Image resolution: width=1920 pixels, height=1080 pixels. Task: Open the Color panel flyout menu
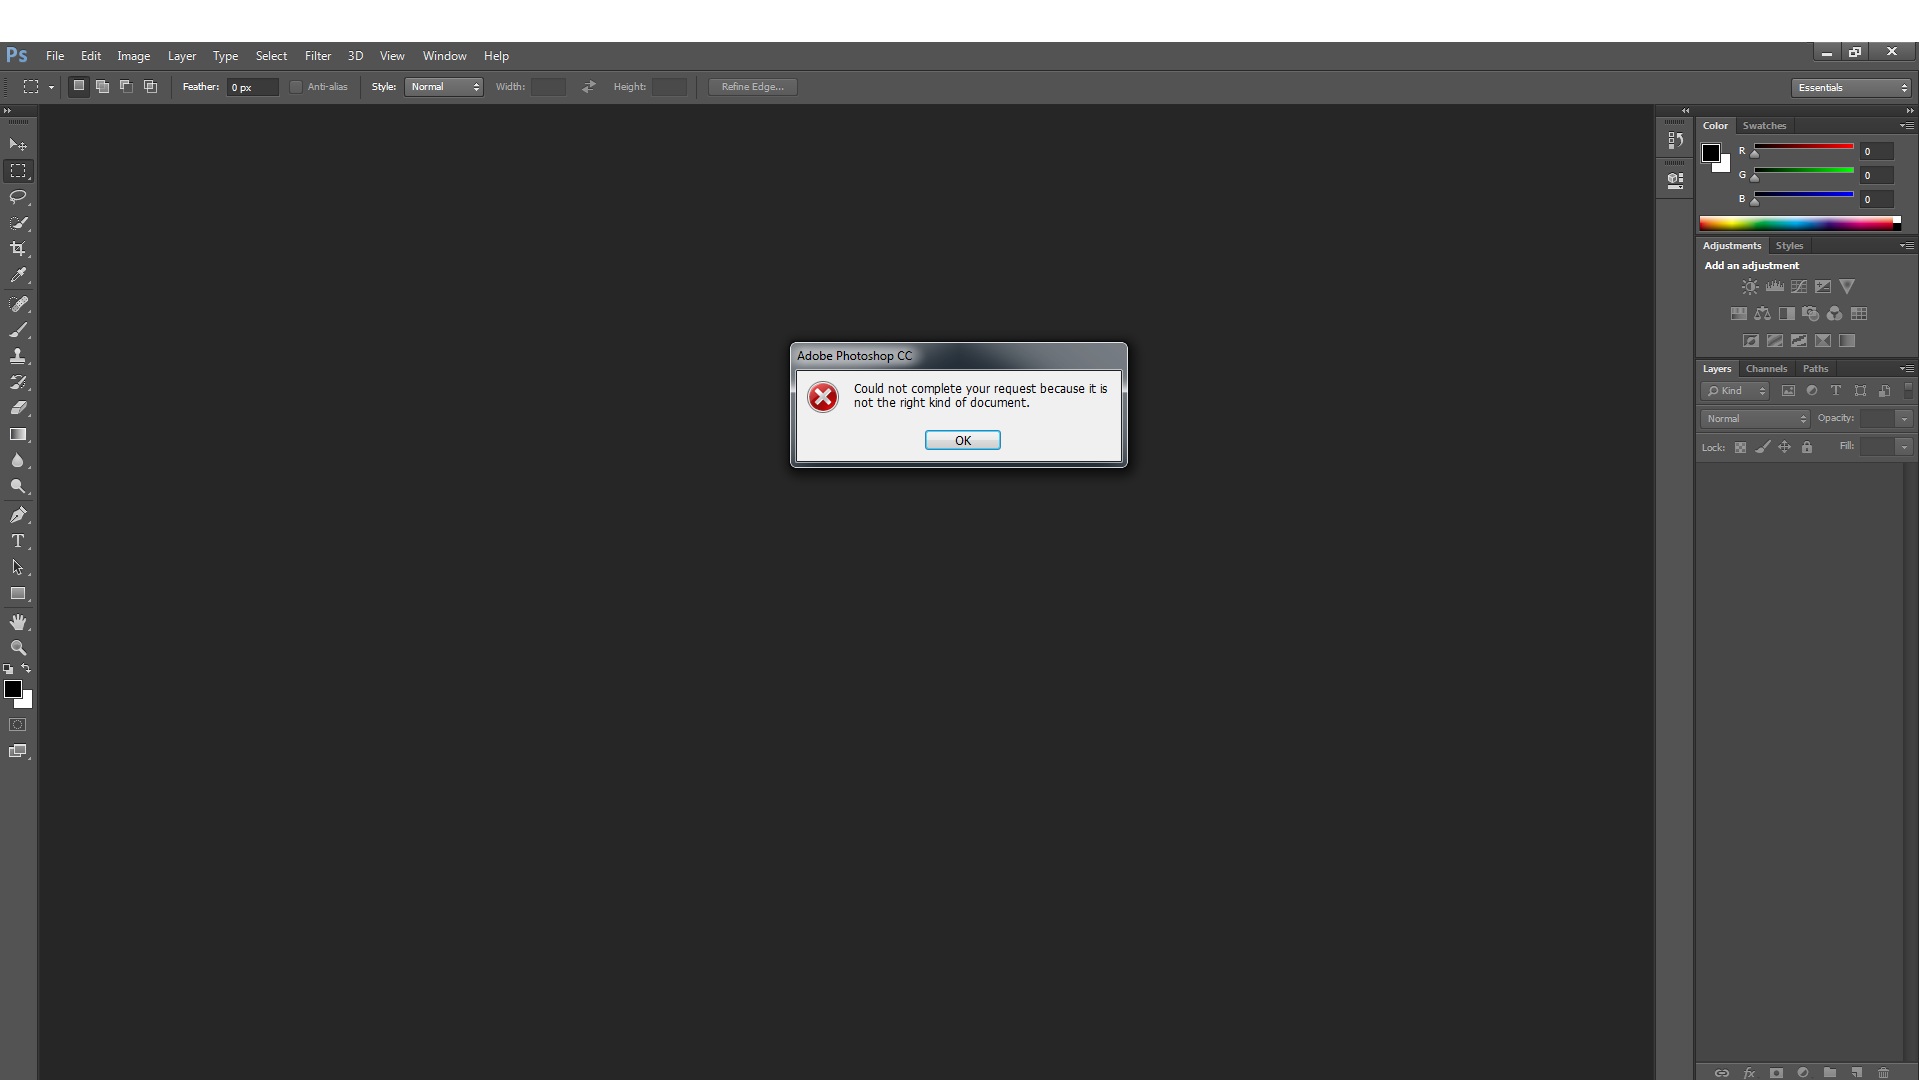1907,125
